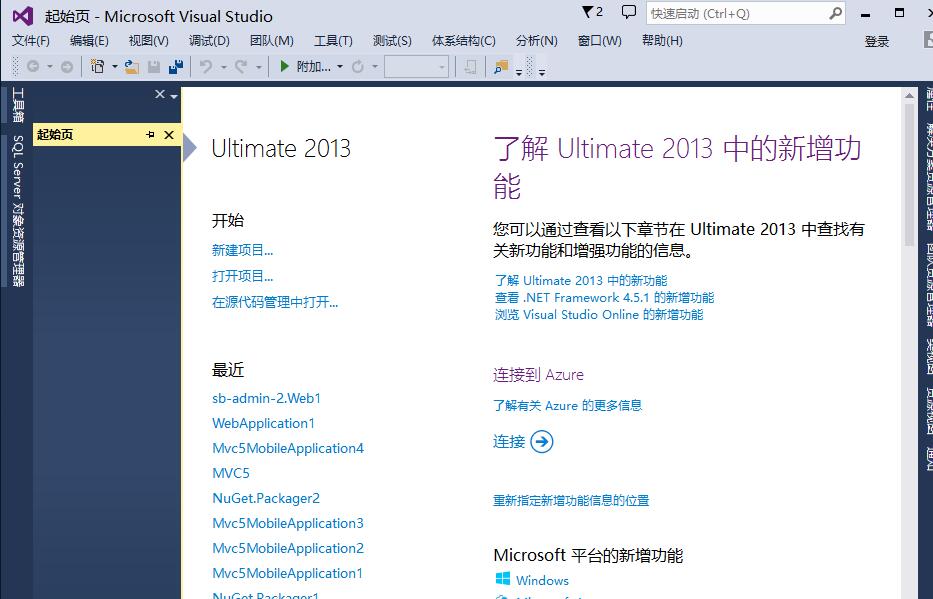The width and height of the screenshot is (933, 599).
Task: Click the Open File folder icon
Action: (x=132, y=67)
